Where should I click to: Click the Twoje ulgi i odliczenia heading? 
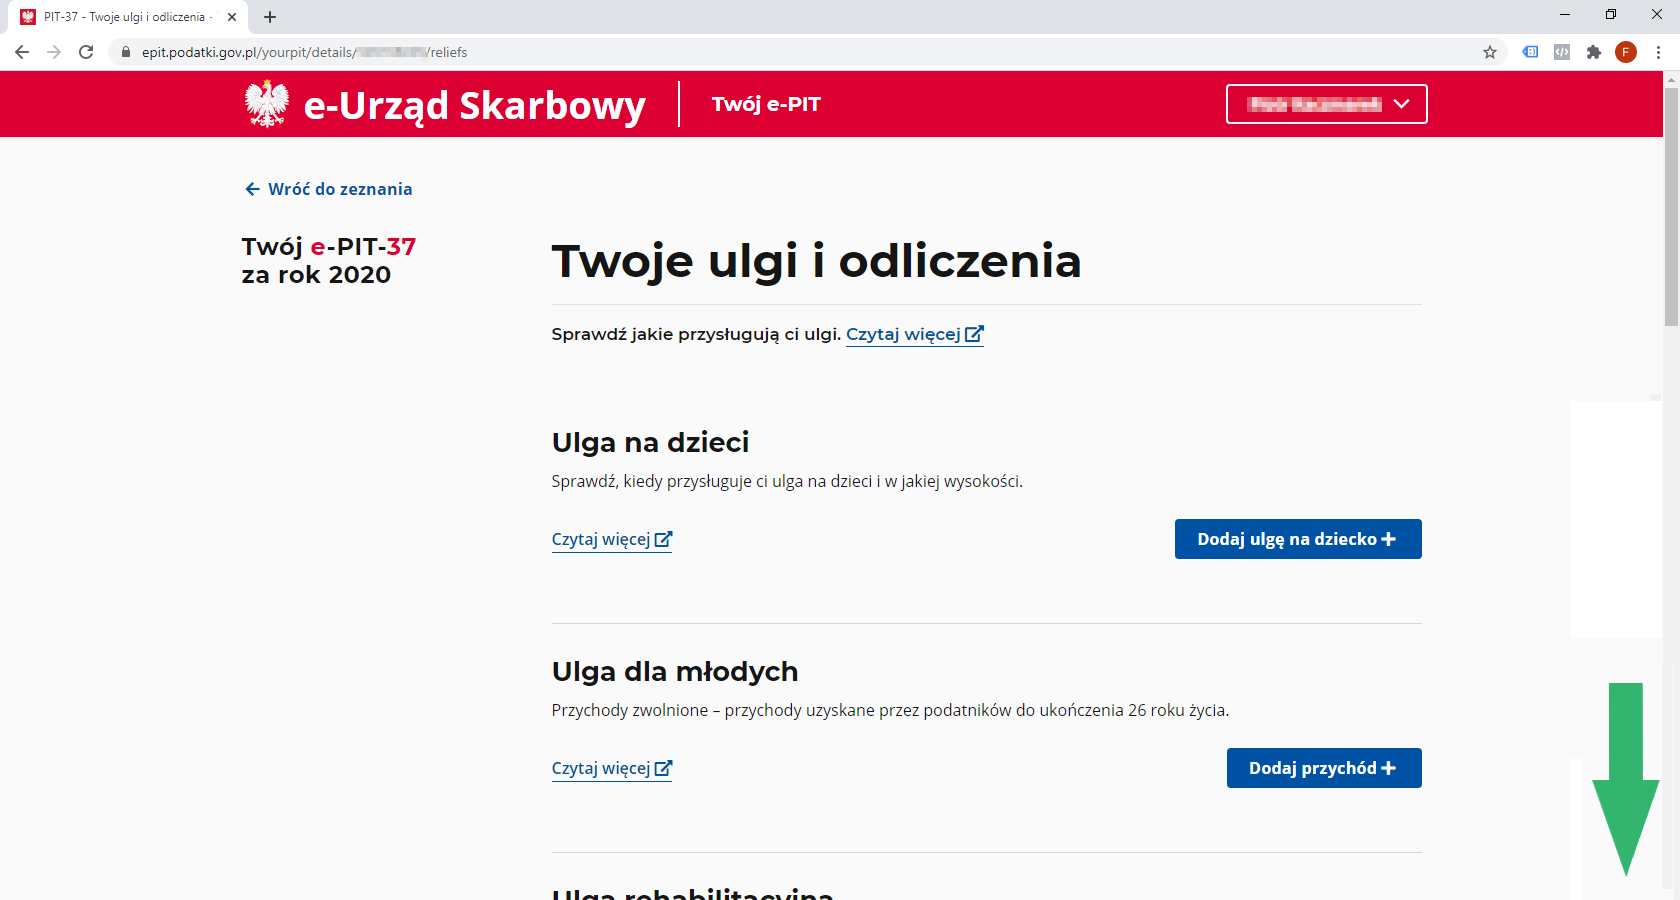(816, 261)
